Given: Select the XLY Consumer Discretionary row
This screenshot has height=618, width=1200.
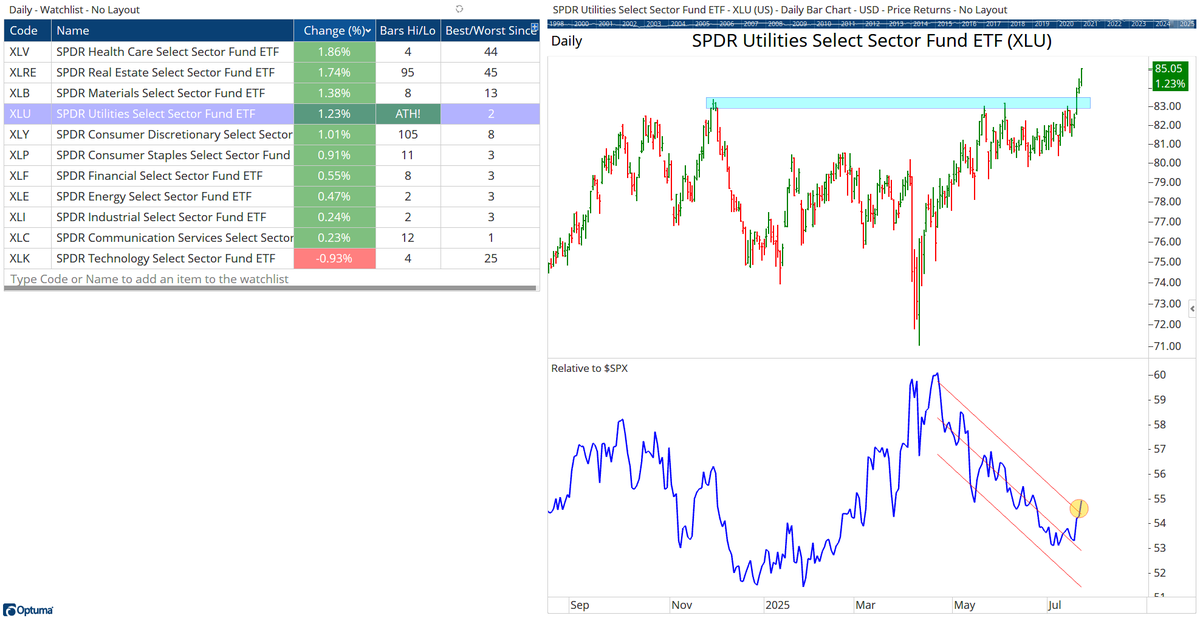Looking at the screenshot, I should [x=271, y=134].
